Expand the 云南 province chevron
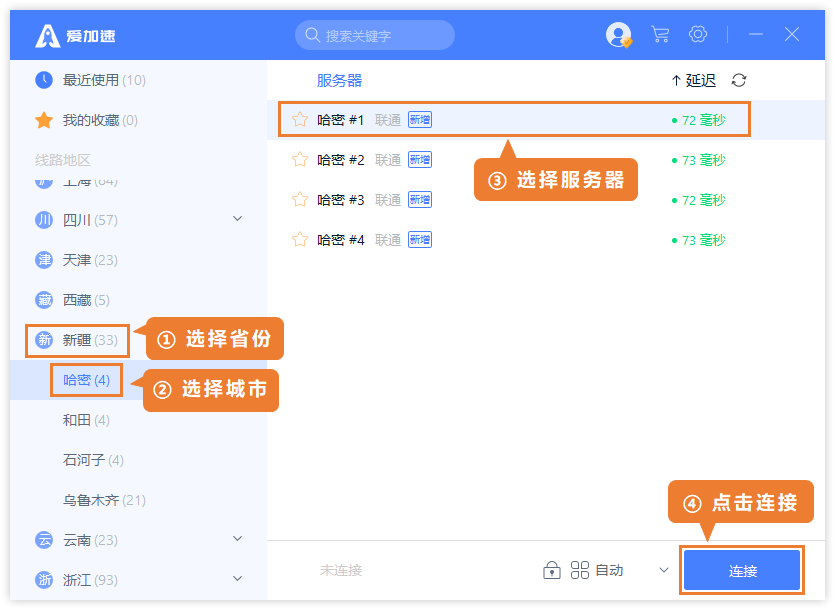 pyautogui.click(x=238, y=538)
